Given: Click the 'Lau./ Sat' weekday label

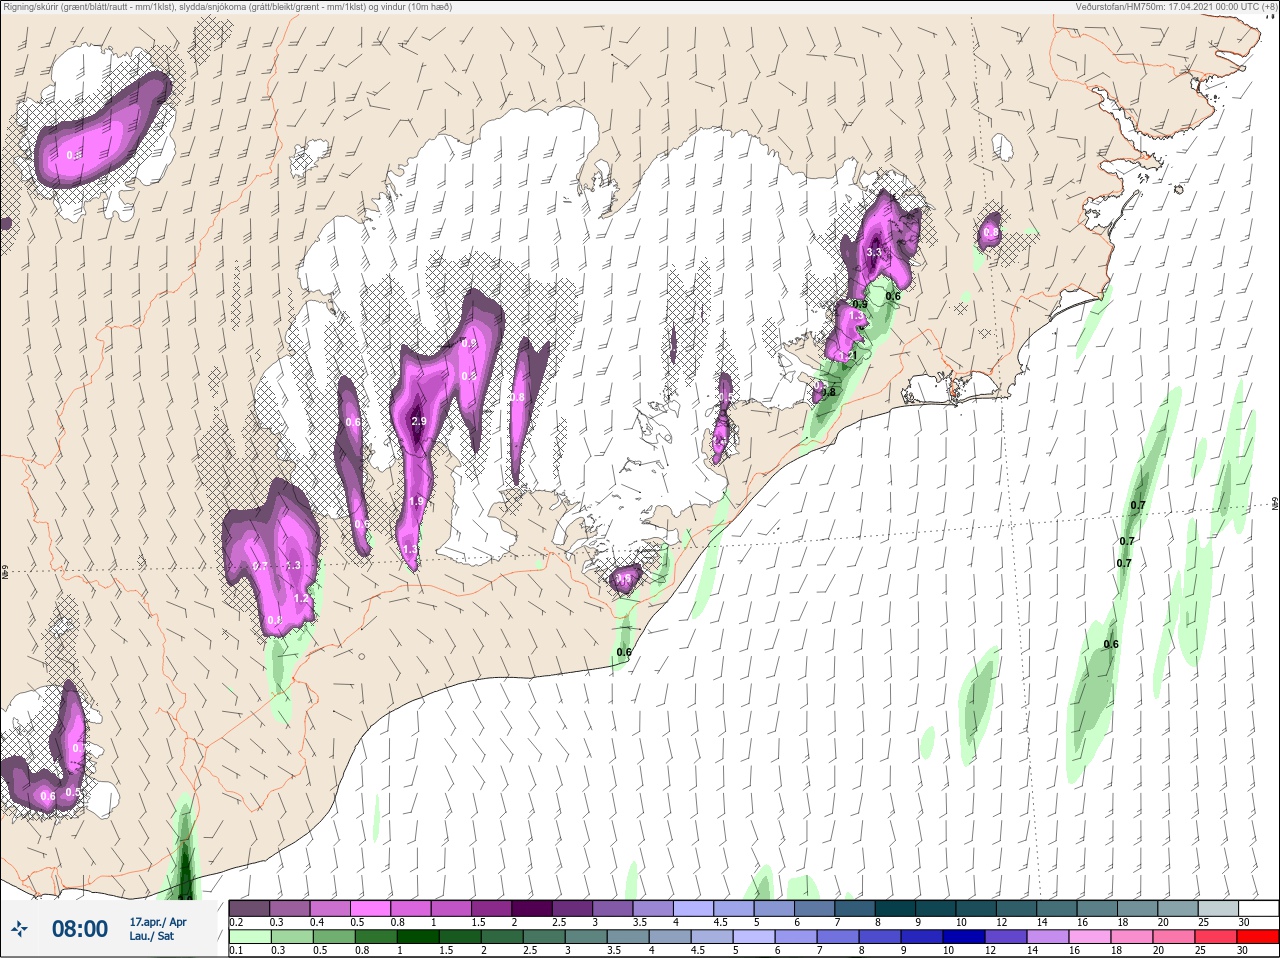Looking at the screenshot, I should pyautogui.click(x=152, y=936).
